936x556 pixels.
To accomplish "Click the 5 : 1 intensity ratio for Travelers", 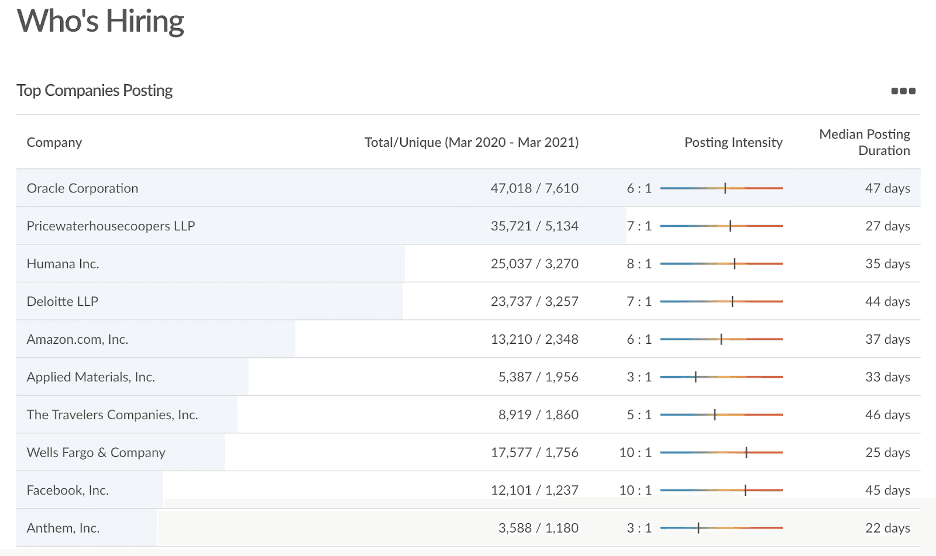I will 639,414.
